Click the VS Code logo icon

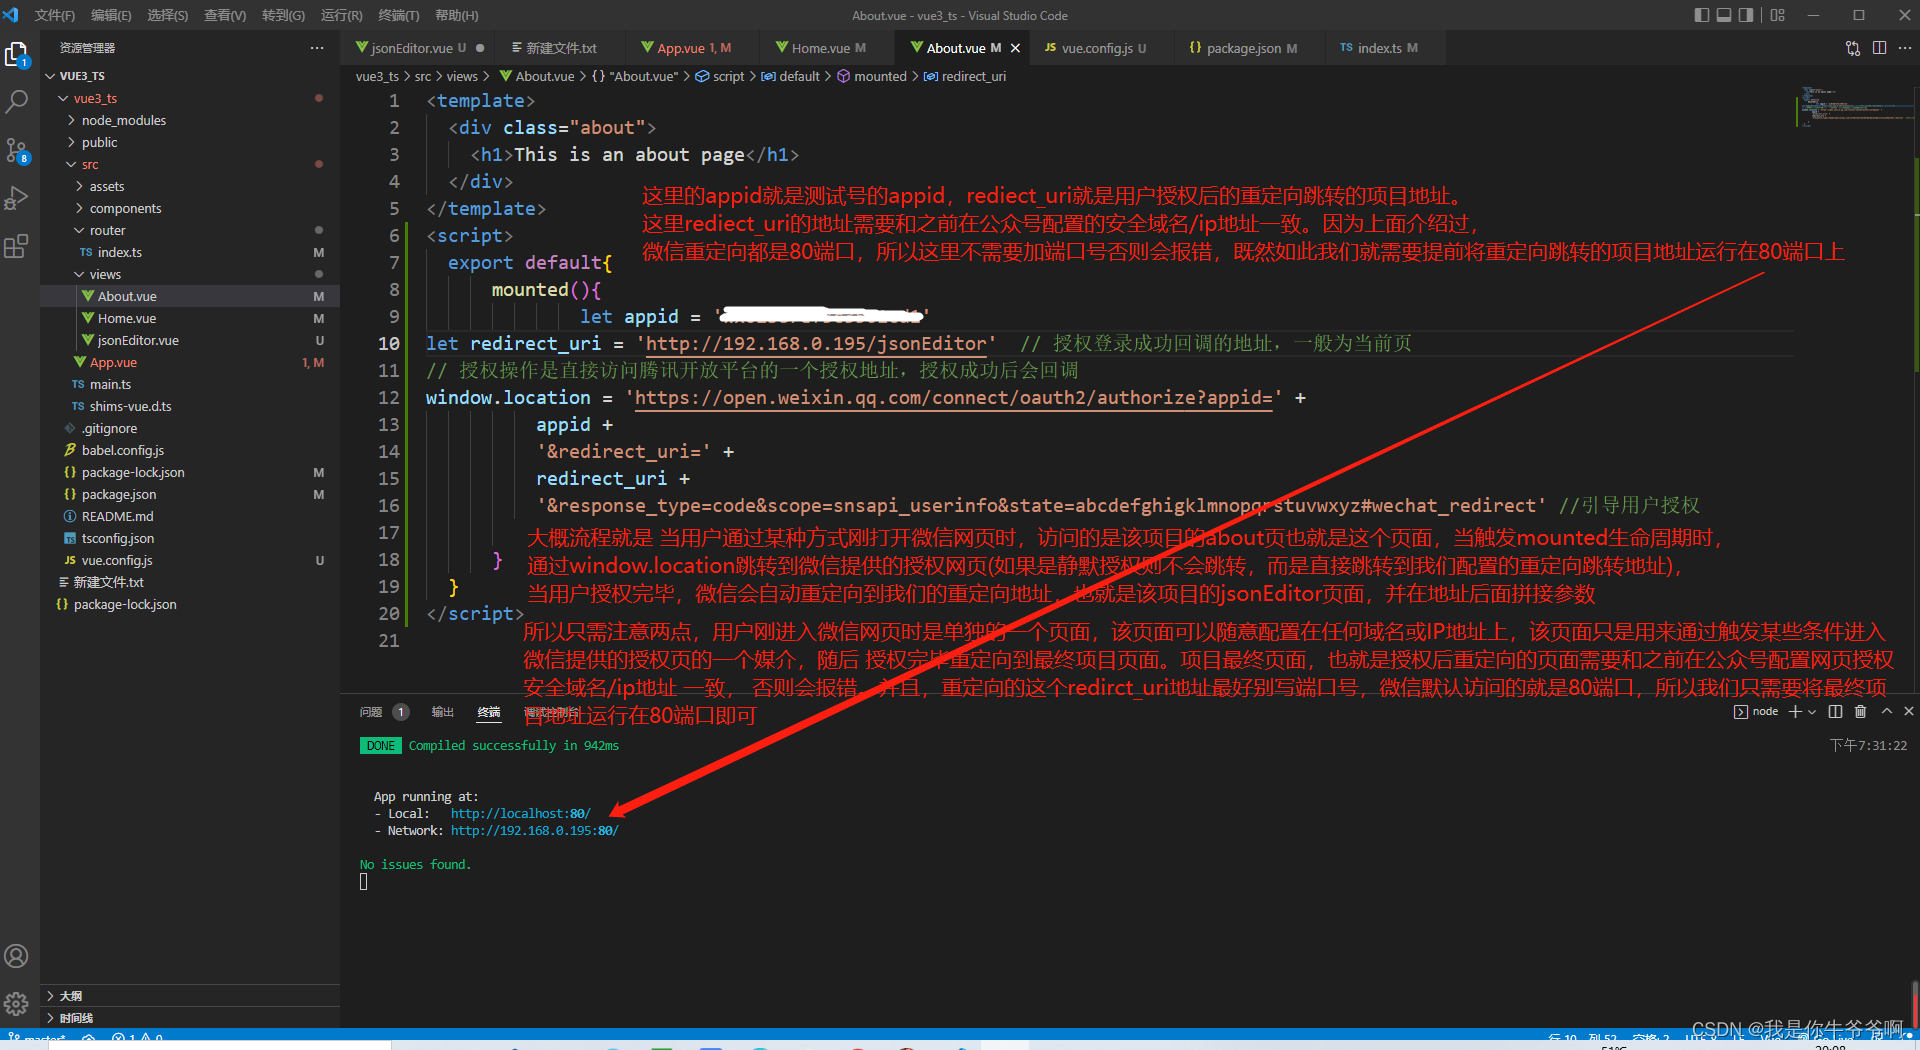[11, 15]
